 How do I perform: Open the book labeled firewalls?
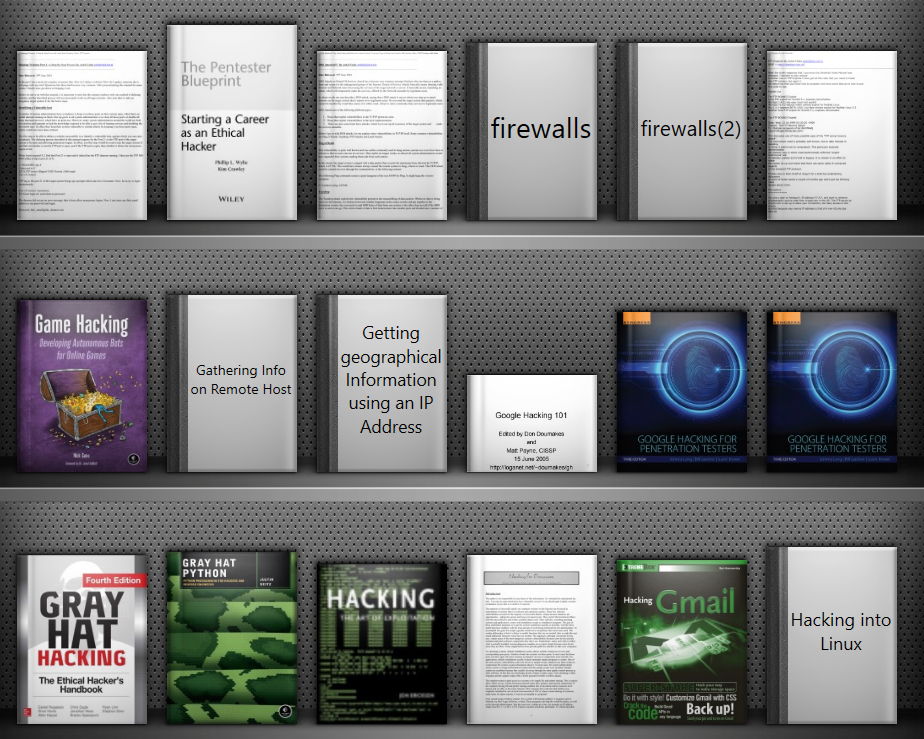(532, 131)
